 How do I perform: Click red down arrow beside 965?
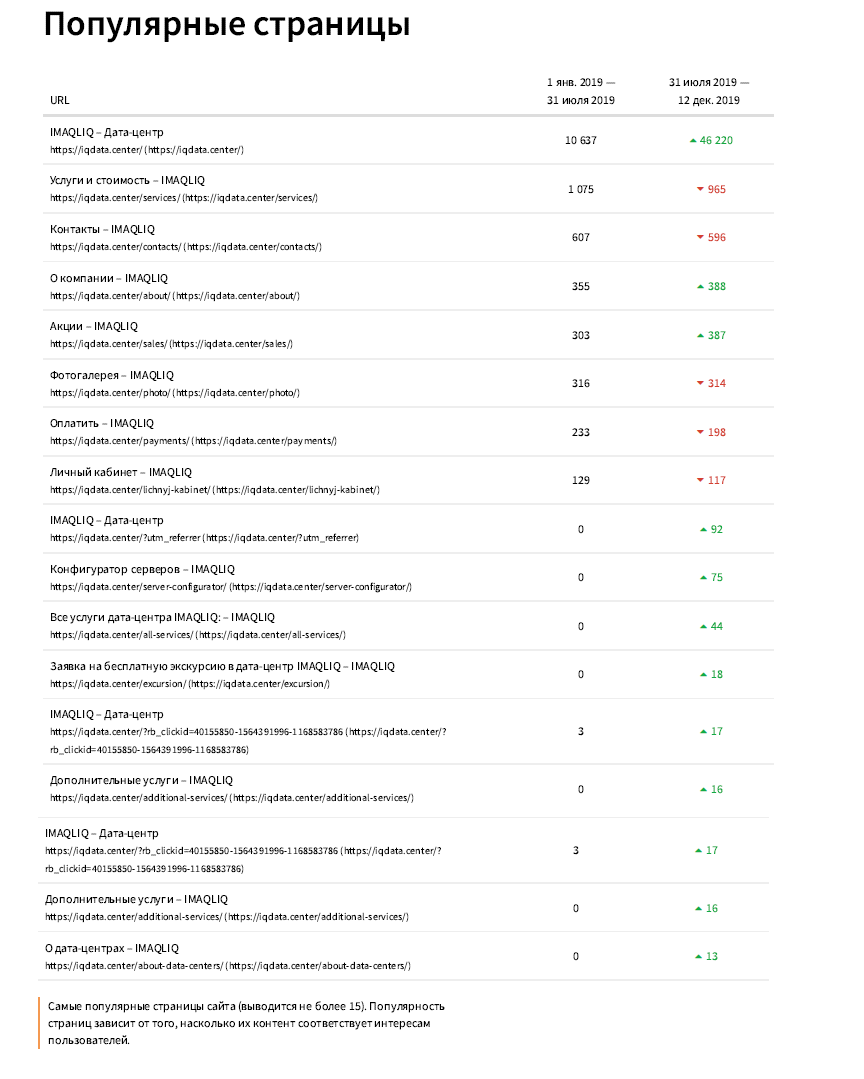pos(700,189)
